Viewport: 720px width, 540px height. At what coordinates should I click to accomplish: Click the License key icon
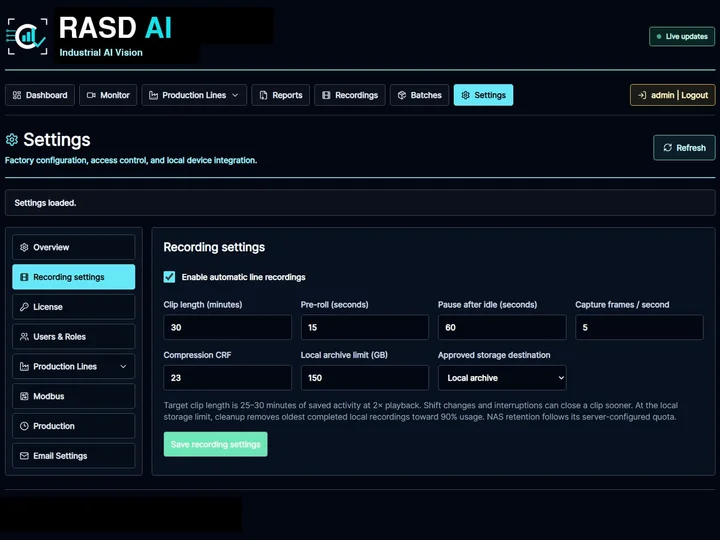(24, 307)
